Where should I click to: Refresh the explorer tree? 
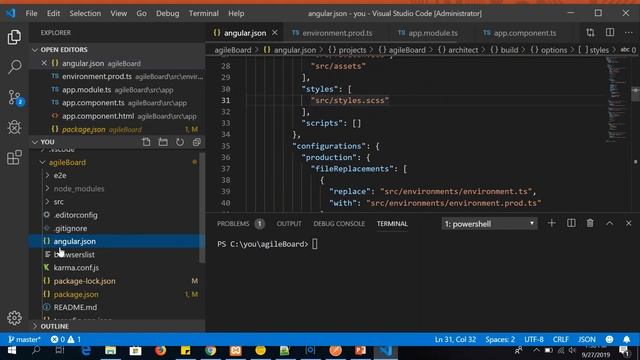pos(180,142)
